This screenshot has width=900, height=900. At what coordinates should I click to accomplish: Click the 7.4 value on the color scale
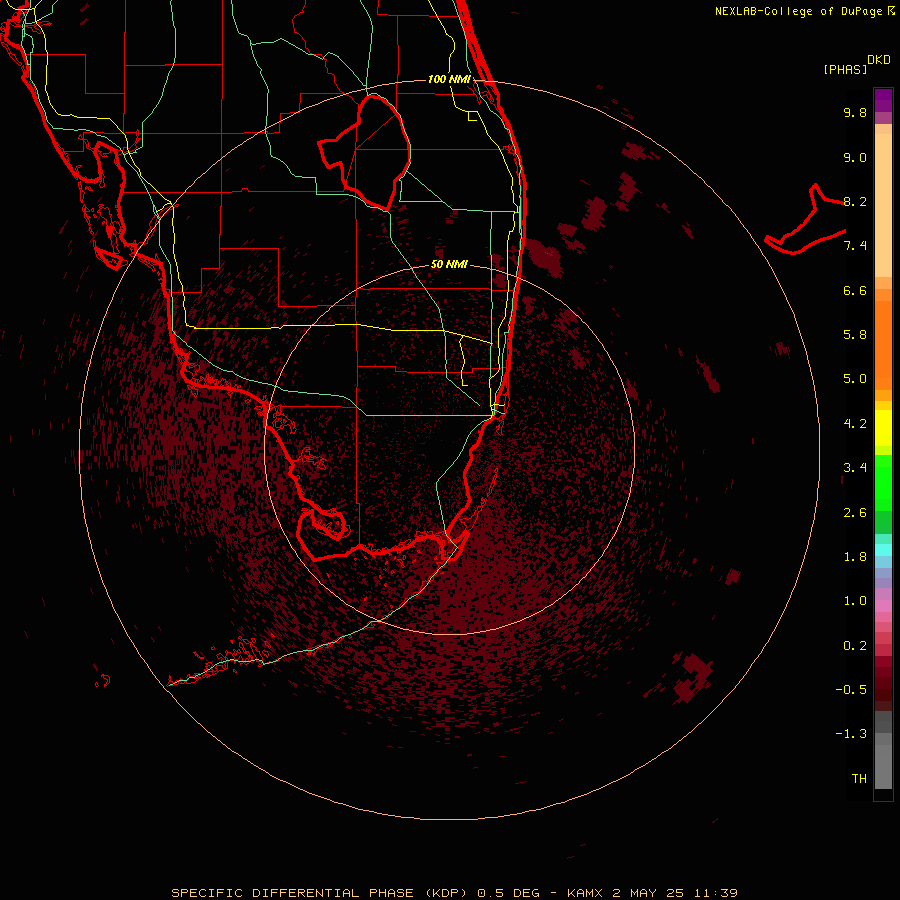[855, 246]
